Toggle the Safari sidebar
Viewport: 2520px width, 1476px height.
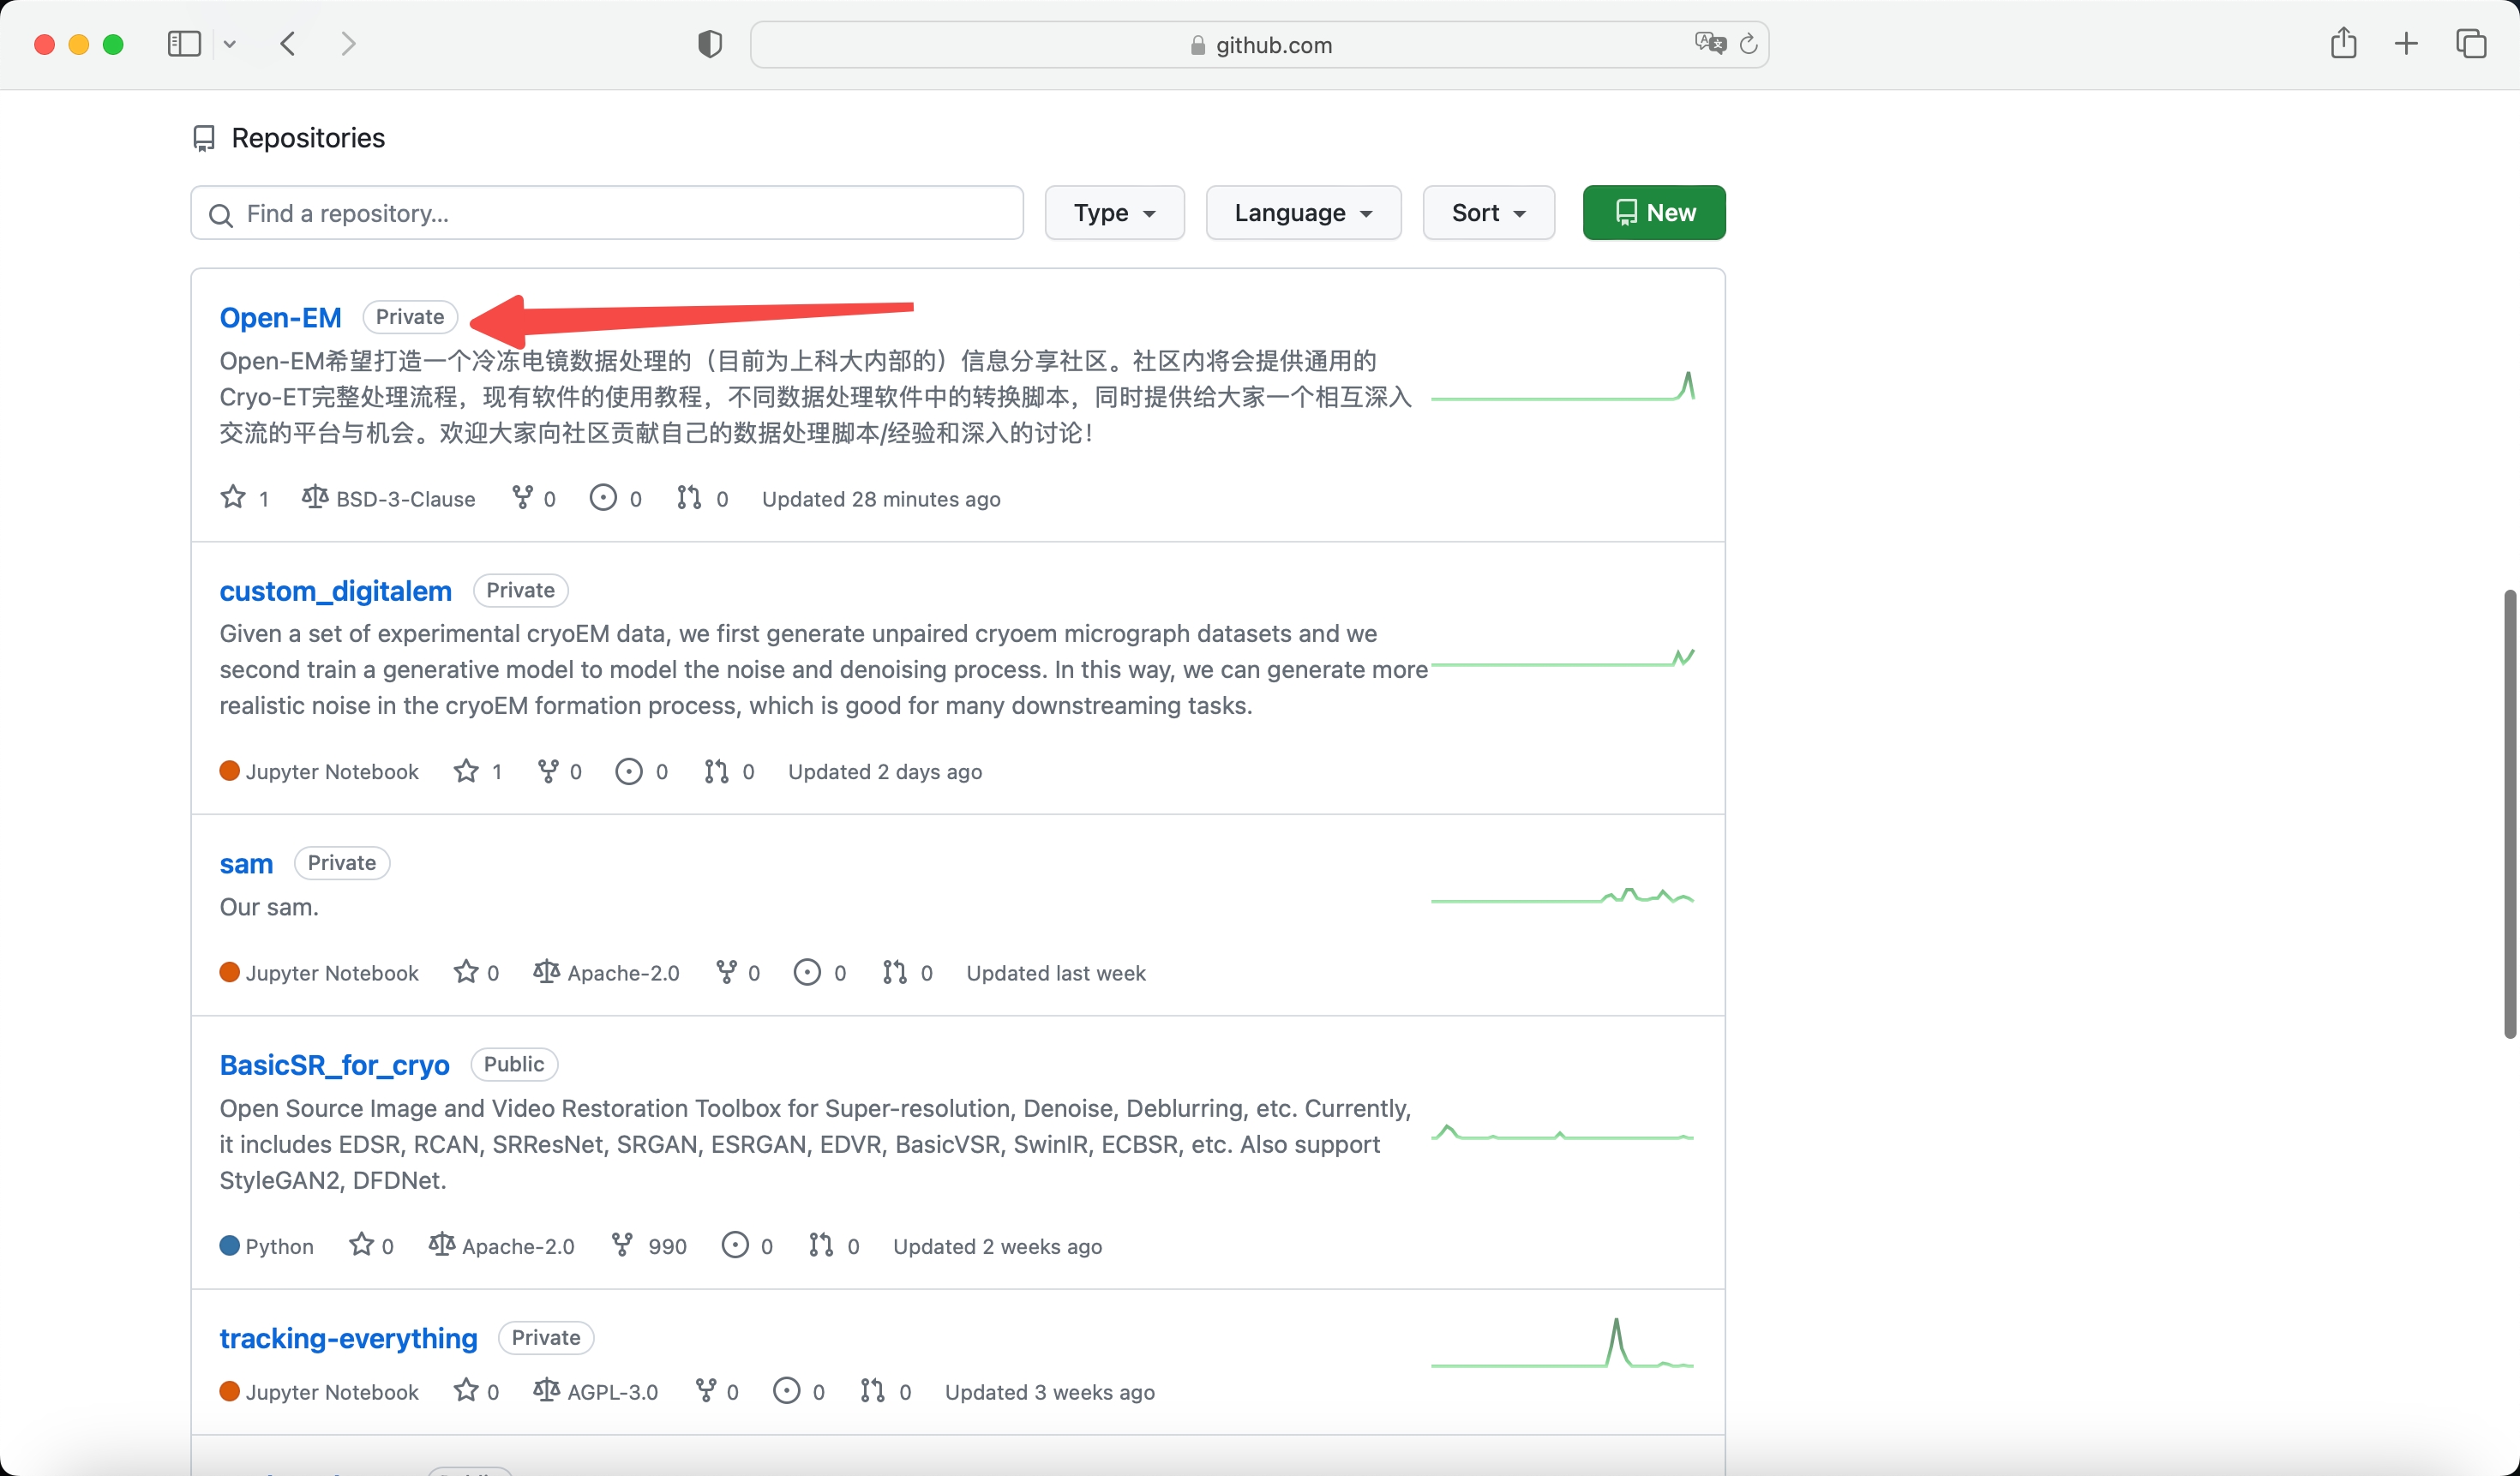click(184, 44)
